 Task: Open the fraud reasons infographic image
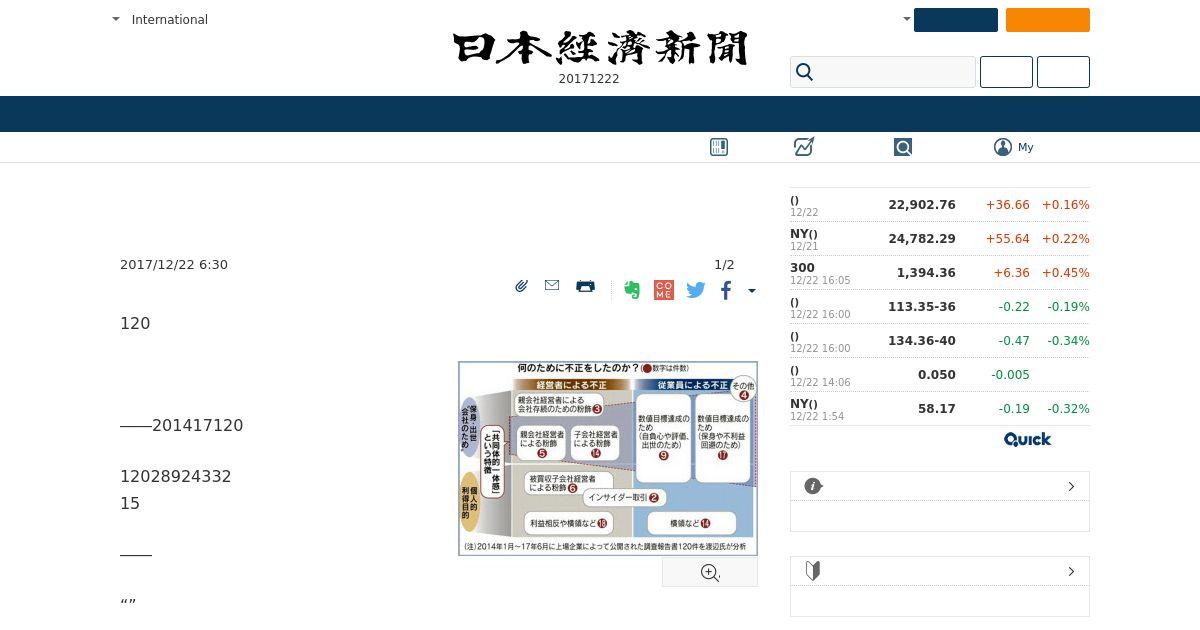tap(608, 458)
